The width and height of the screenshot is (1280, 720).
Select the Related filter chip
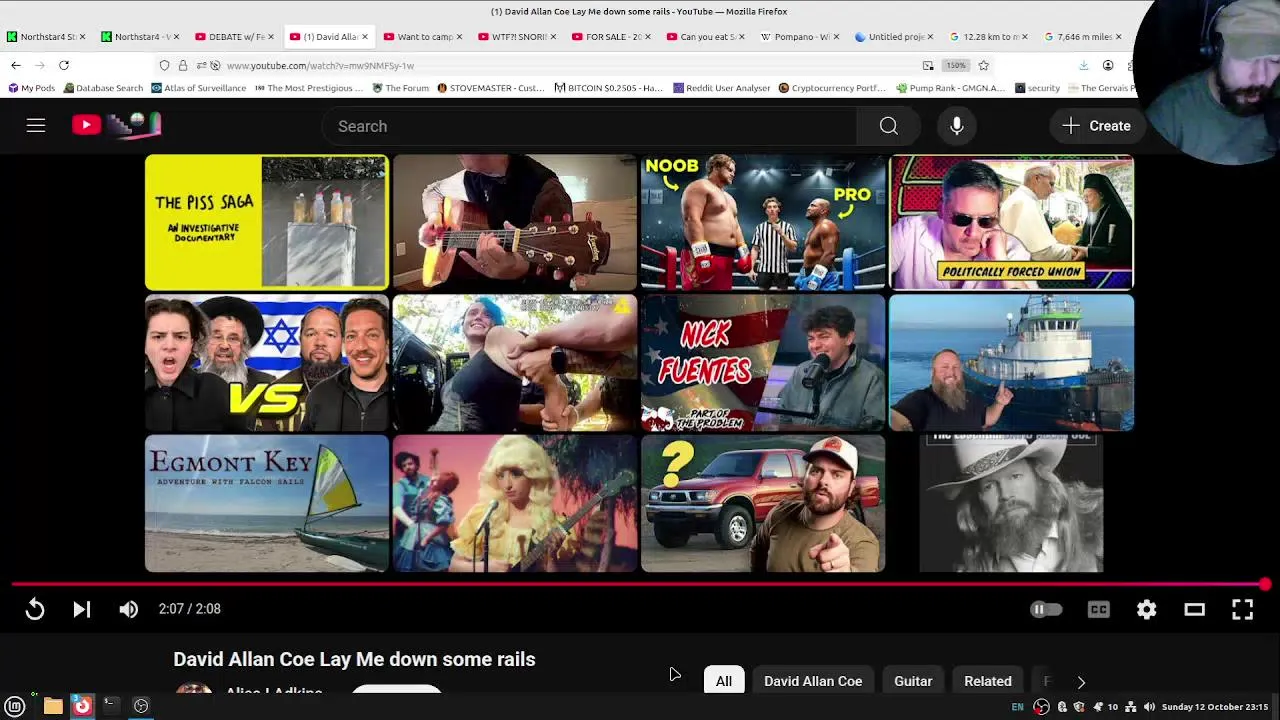coord(988,681)
